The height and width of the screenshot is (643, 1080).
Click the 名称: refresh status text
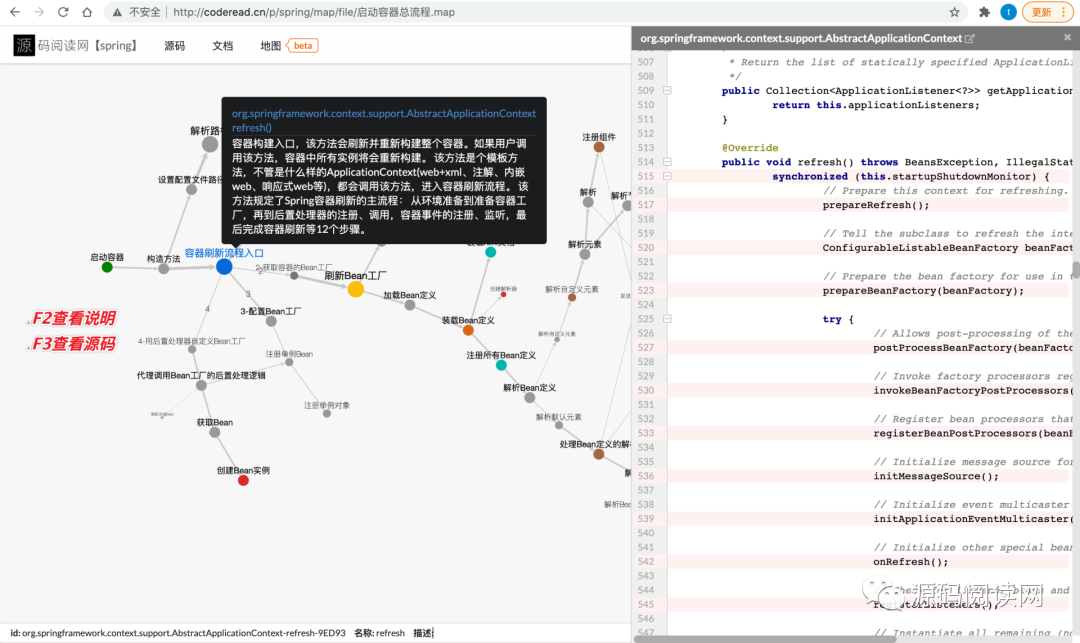pos(380,633)
